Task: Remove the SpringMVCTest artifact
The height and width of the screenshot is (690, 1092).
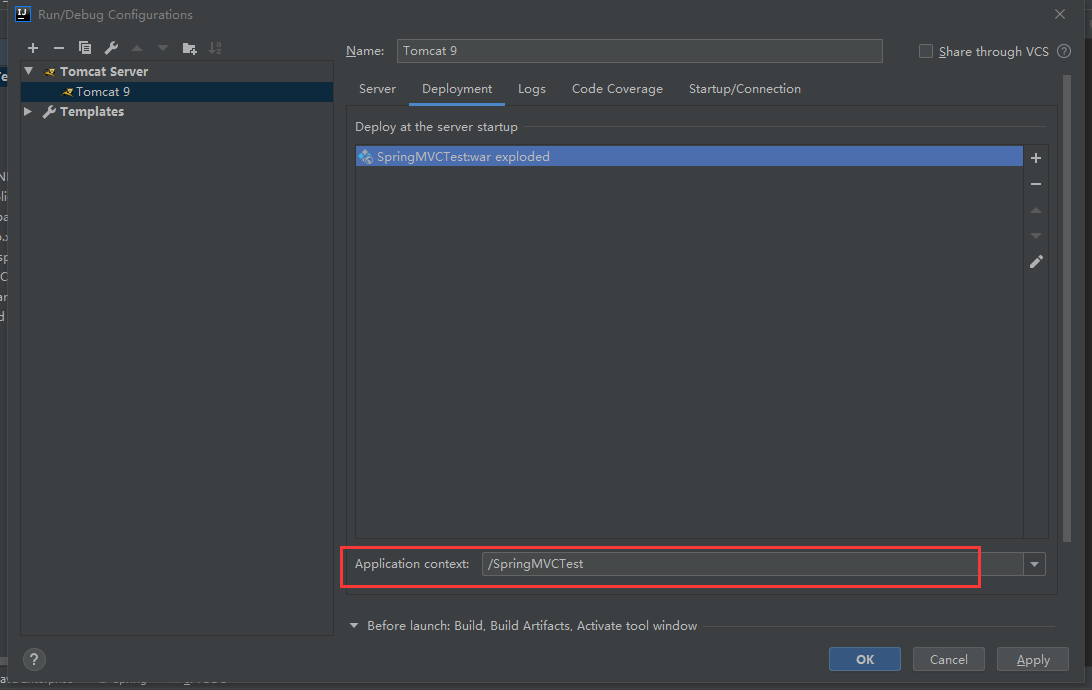Action: tap(1036, 183)
